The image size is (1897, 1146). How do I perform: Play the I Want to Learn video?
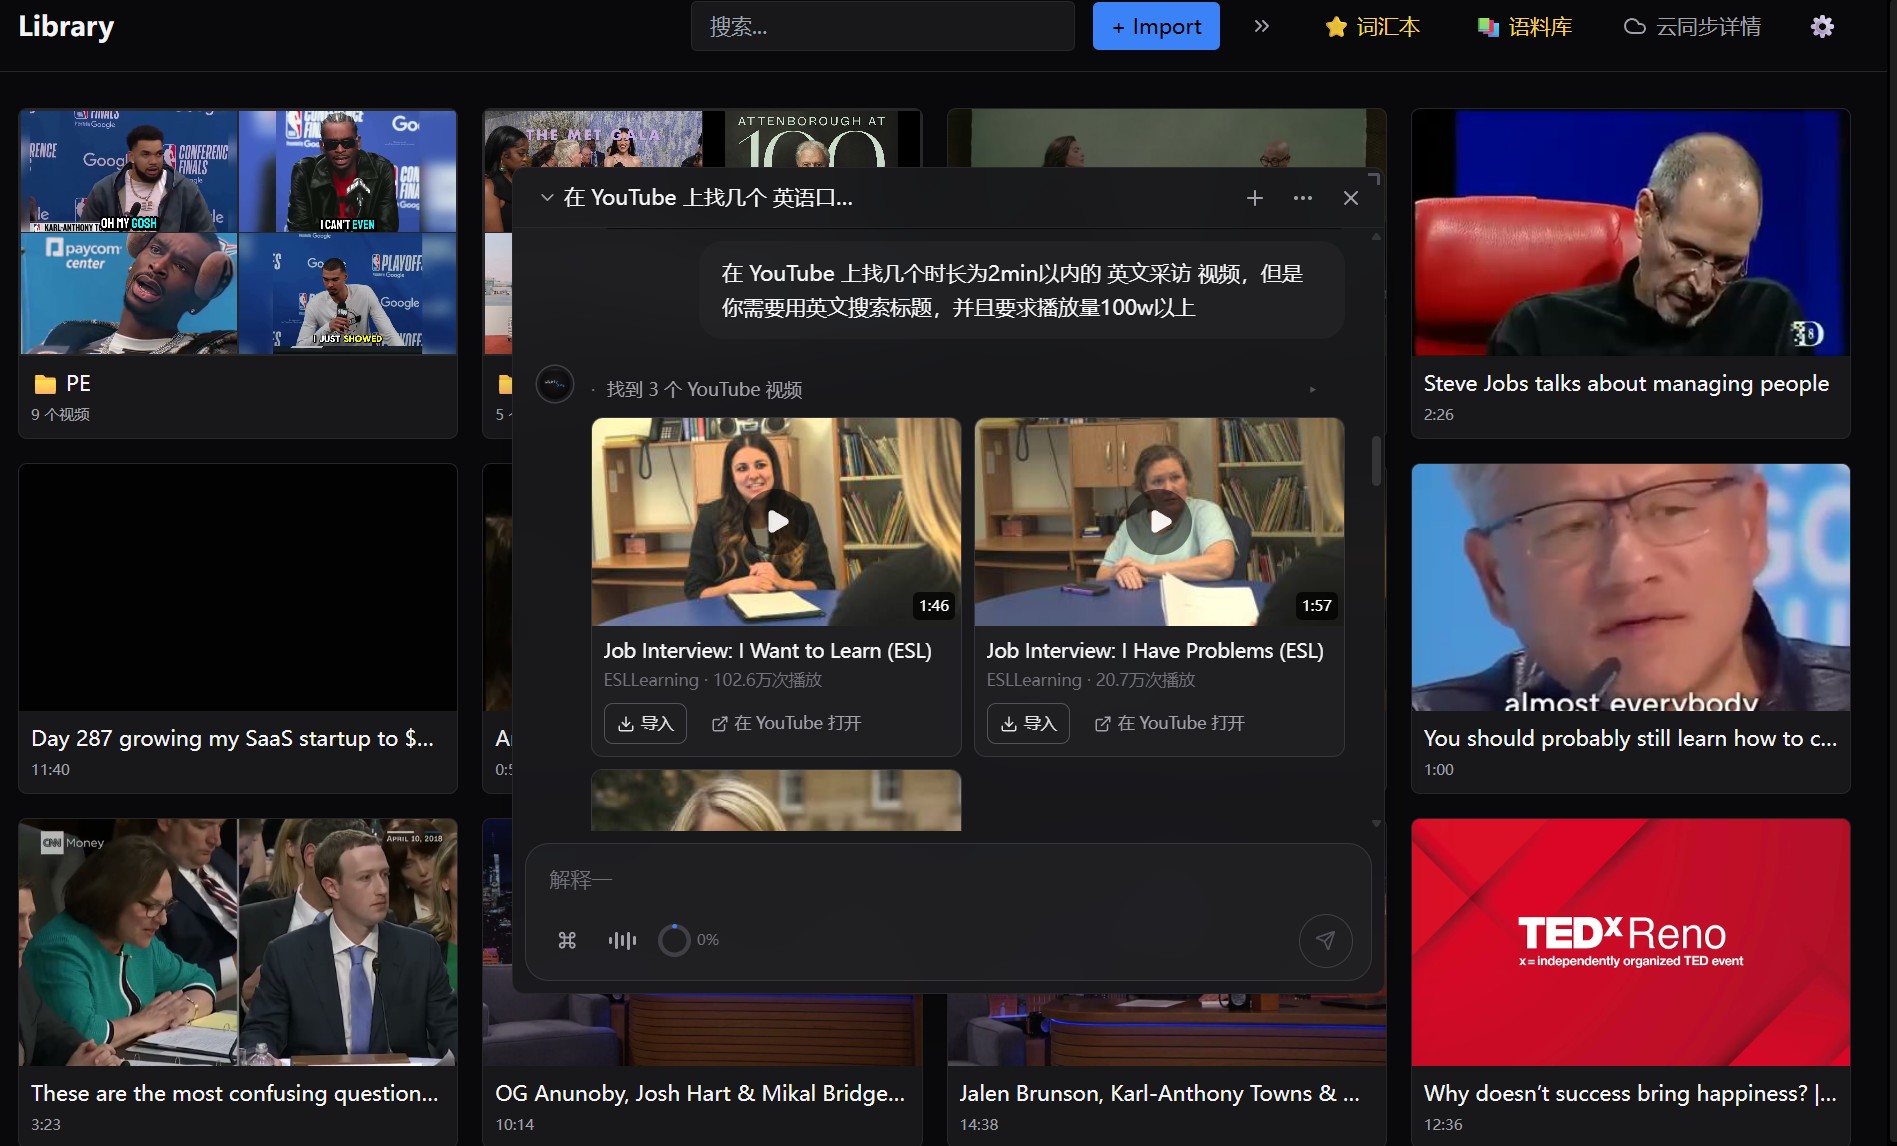776,521
